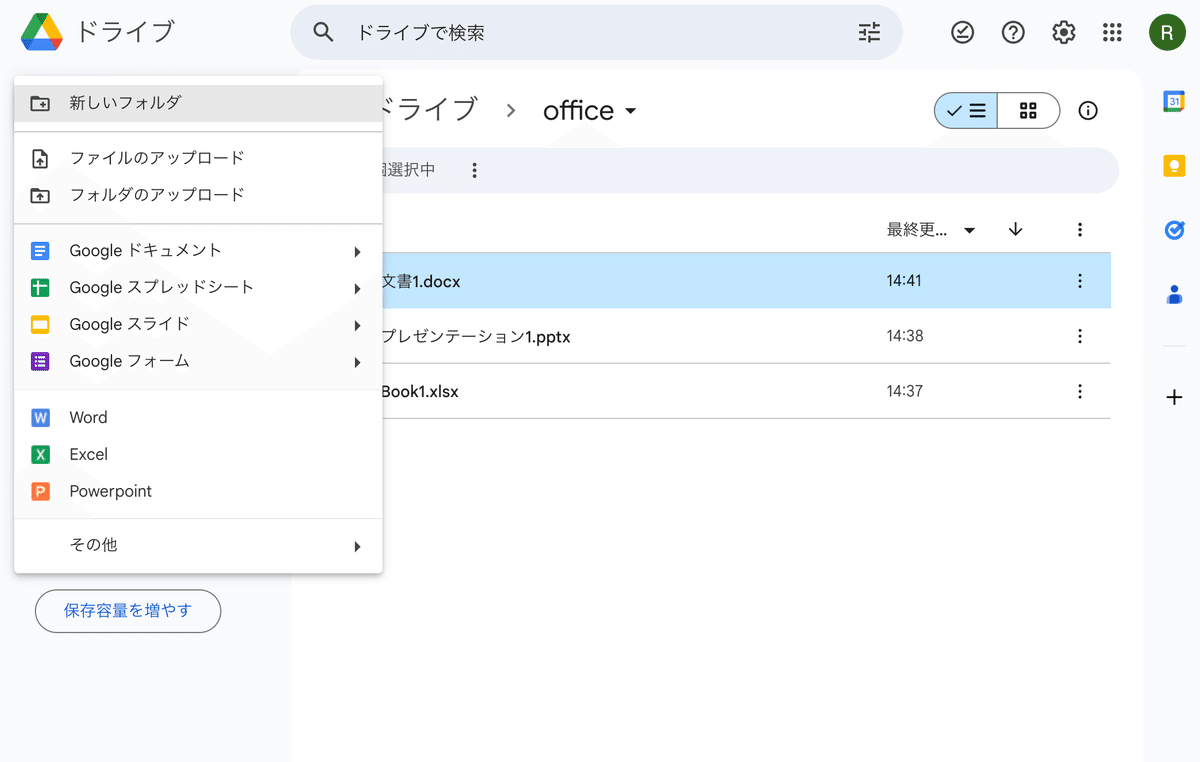This screenshot has height=762, width=1200.
Task: Switch to list layout view
Action: [966, 111]
